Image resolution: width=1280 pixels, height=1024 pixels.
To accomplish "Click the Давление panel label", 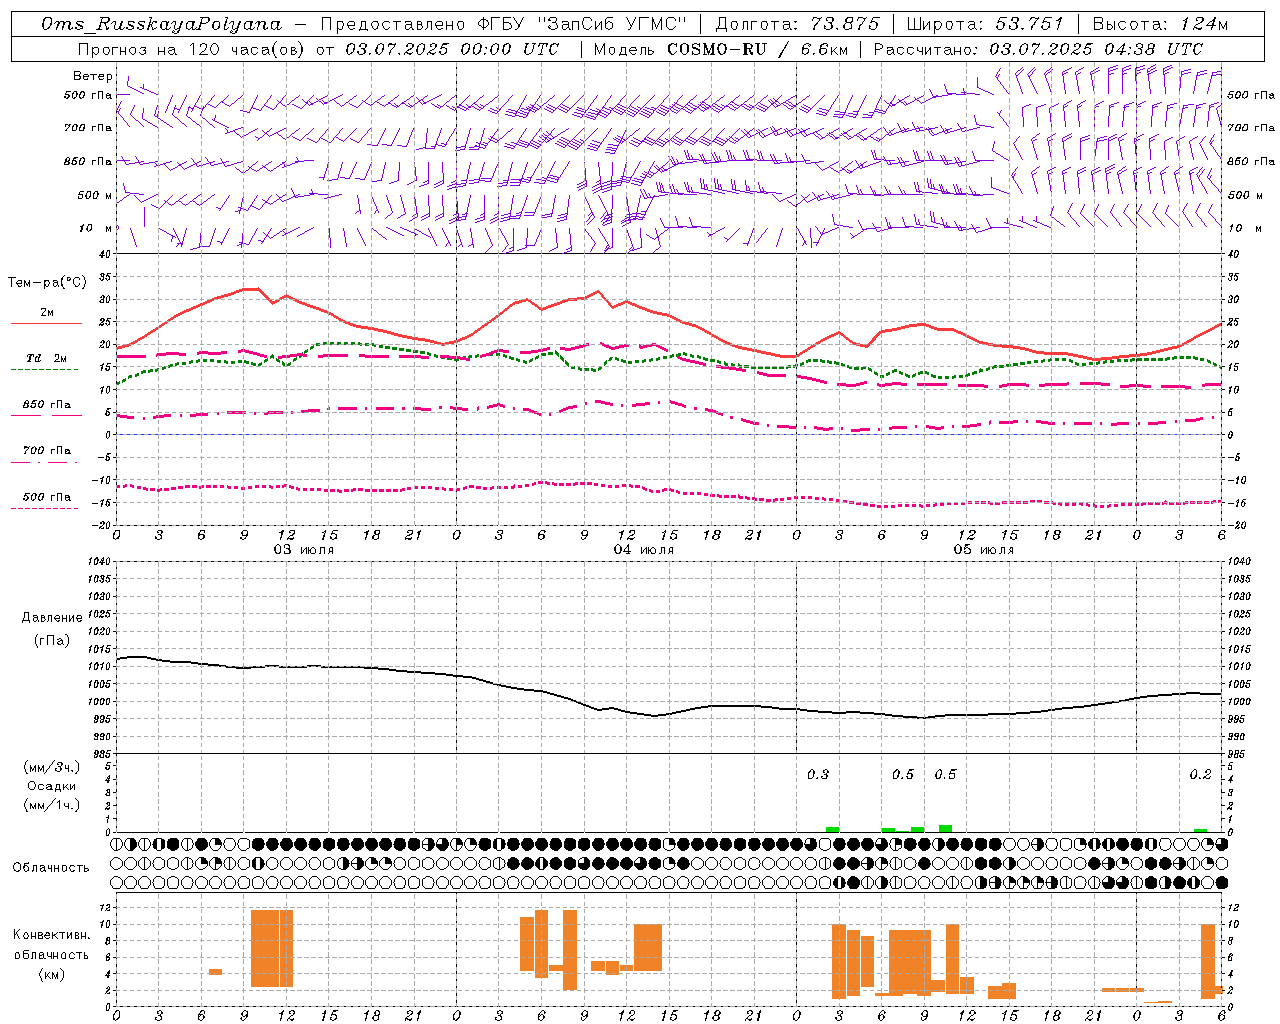I will [x=52, y=618].
